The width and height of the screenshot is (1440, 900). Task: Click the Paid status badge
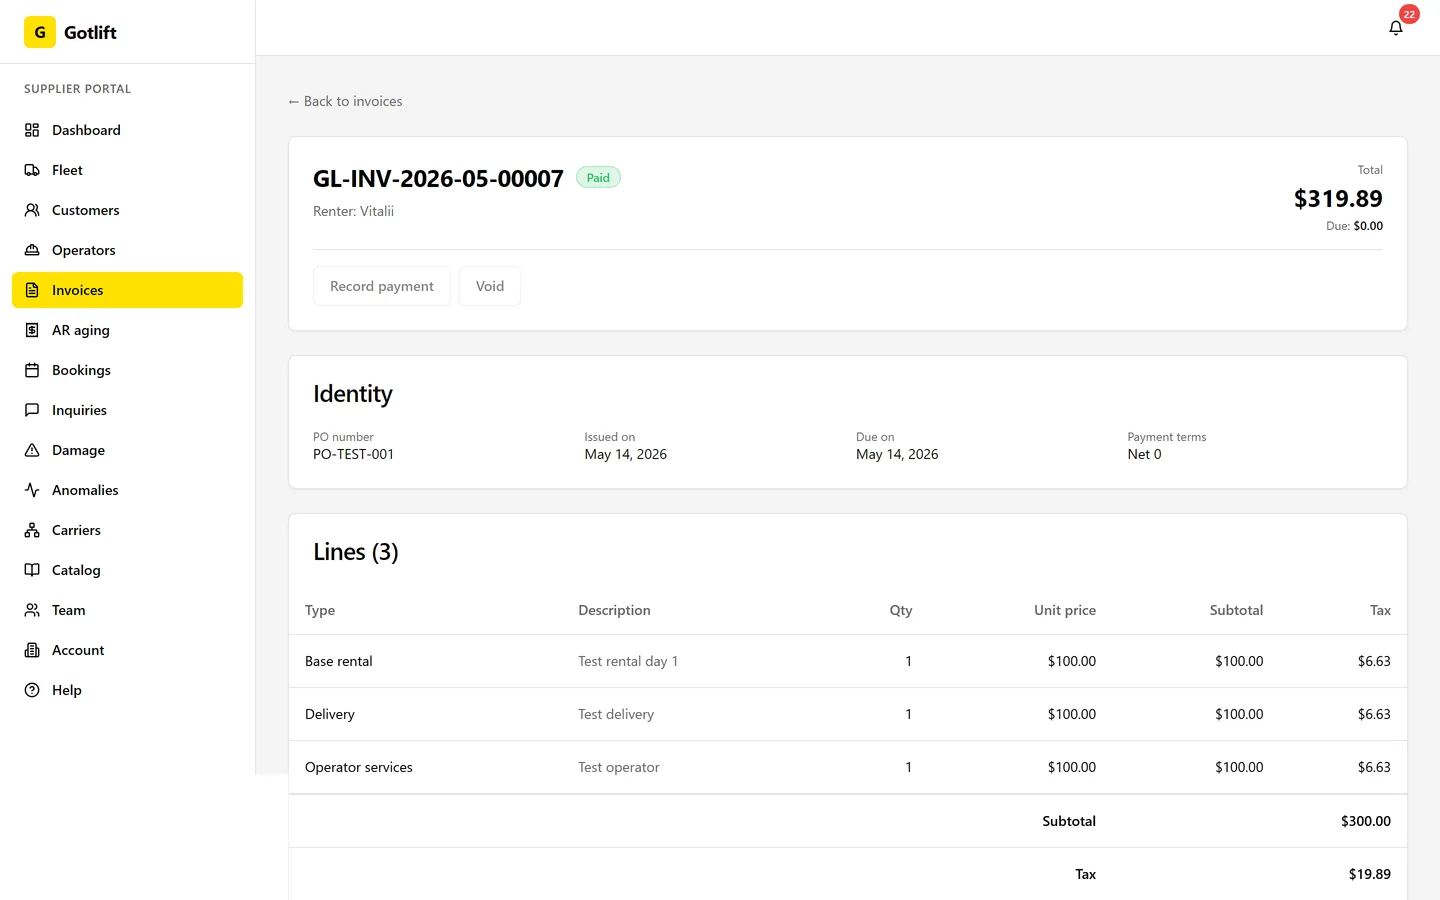coord(598,178)
